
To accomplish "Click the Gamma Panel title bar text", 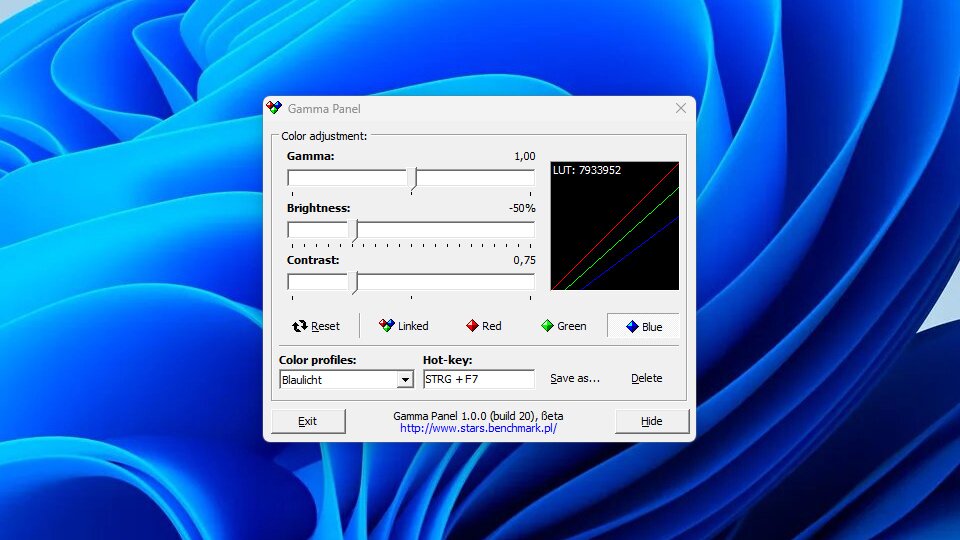I will [x=324, y=108].
